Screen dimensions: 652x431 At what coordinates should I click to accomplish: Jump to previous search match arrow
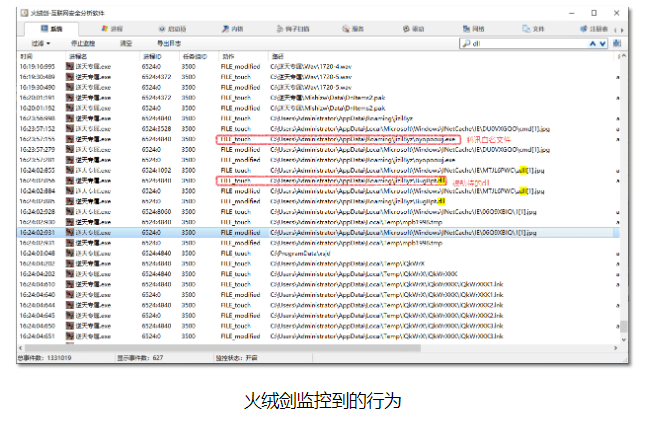pyautogui.click(x=593, y=43)
